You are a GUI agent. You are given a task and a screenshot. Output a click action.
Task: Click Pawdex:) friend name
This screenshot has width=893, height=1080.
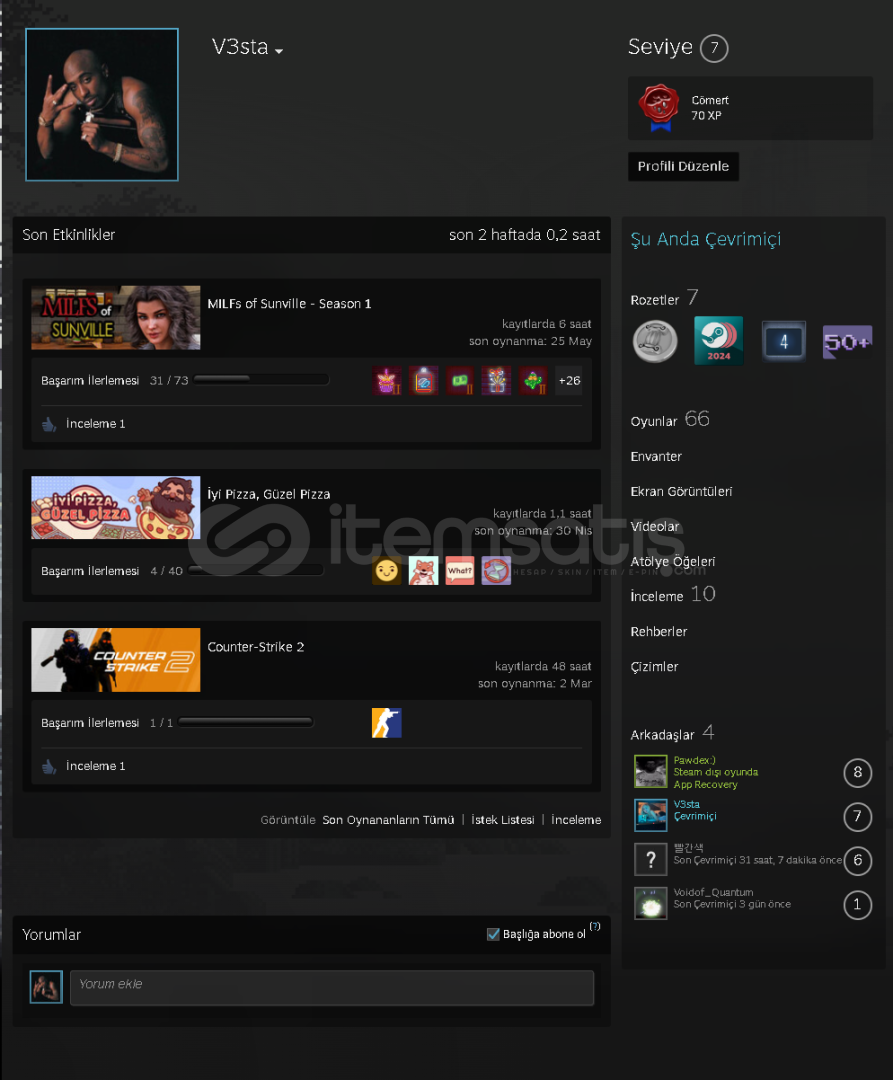(x=694, y=760)
